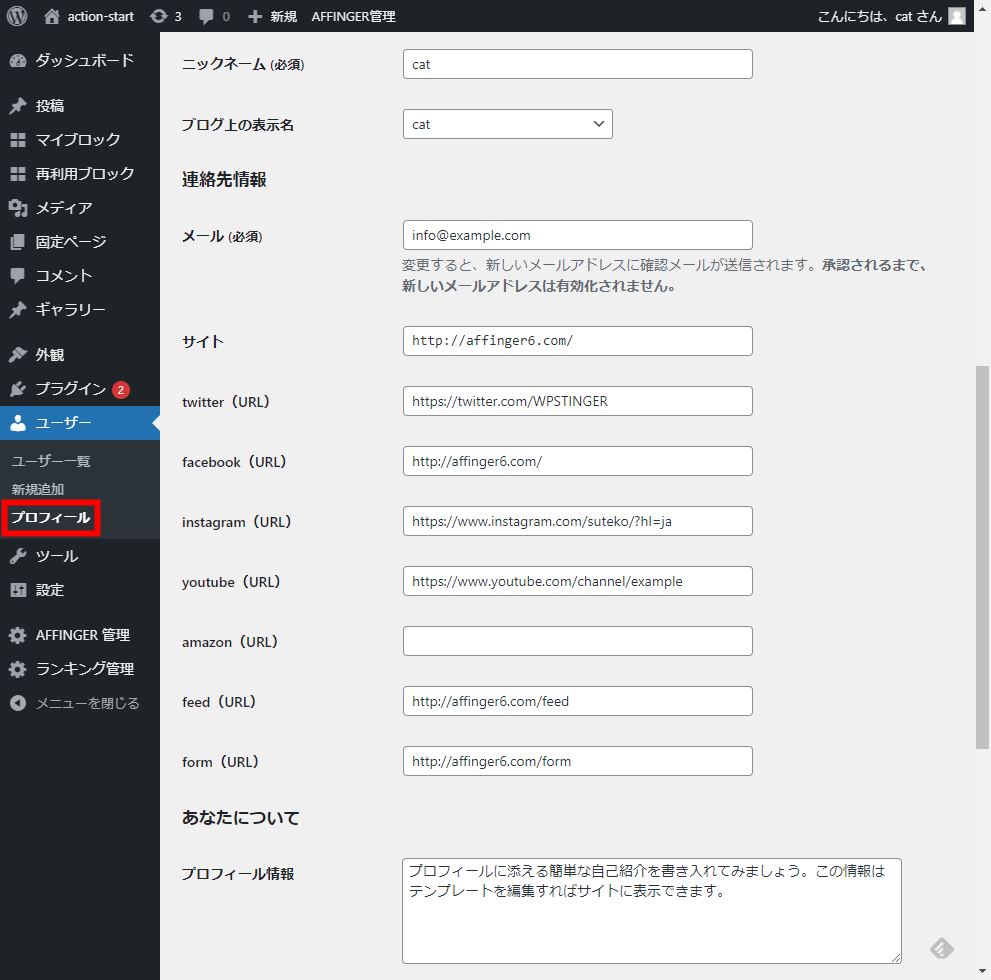Click the メディア icon in sidebar

tap(18, 208)
